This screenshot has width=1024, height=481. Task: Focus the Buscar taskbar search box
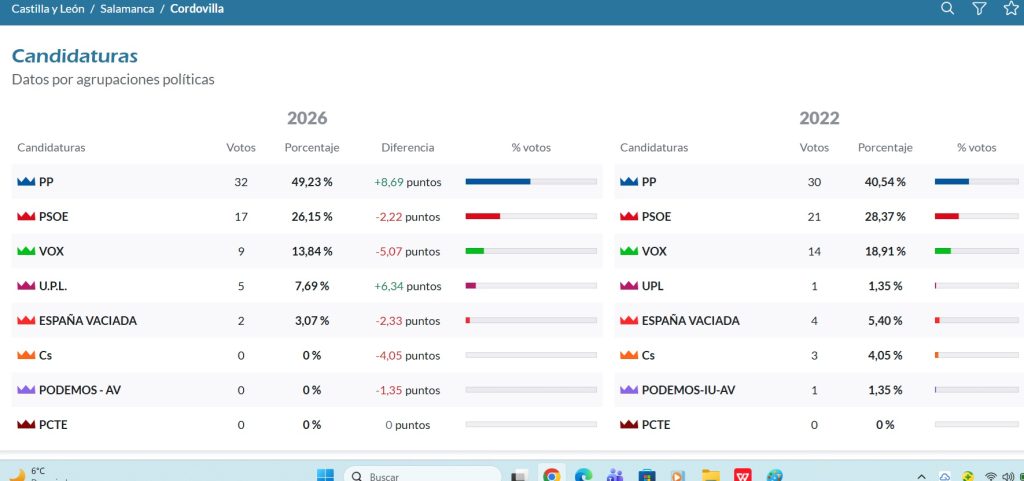(423, 476)
